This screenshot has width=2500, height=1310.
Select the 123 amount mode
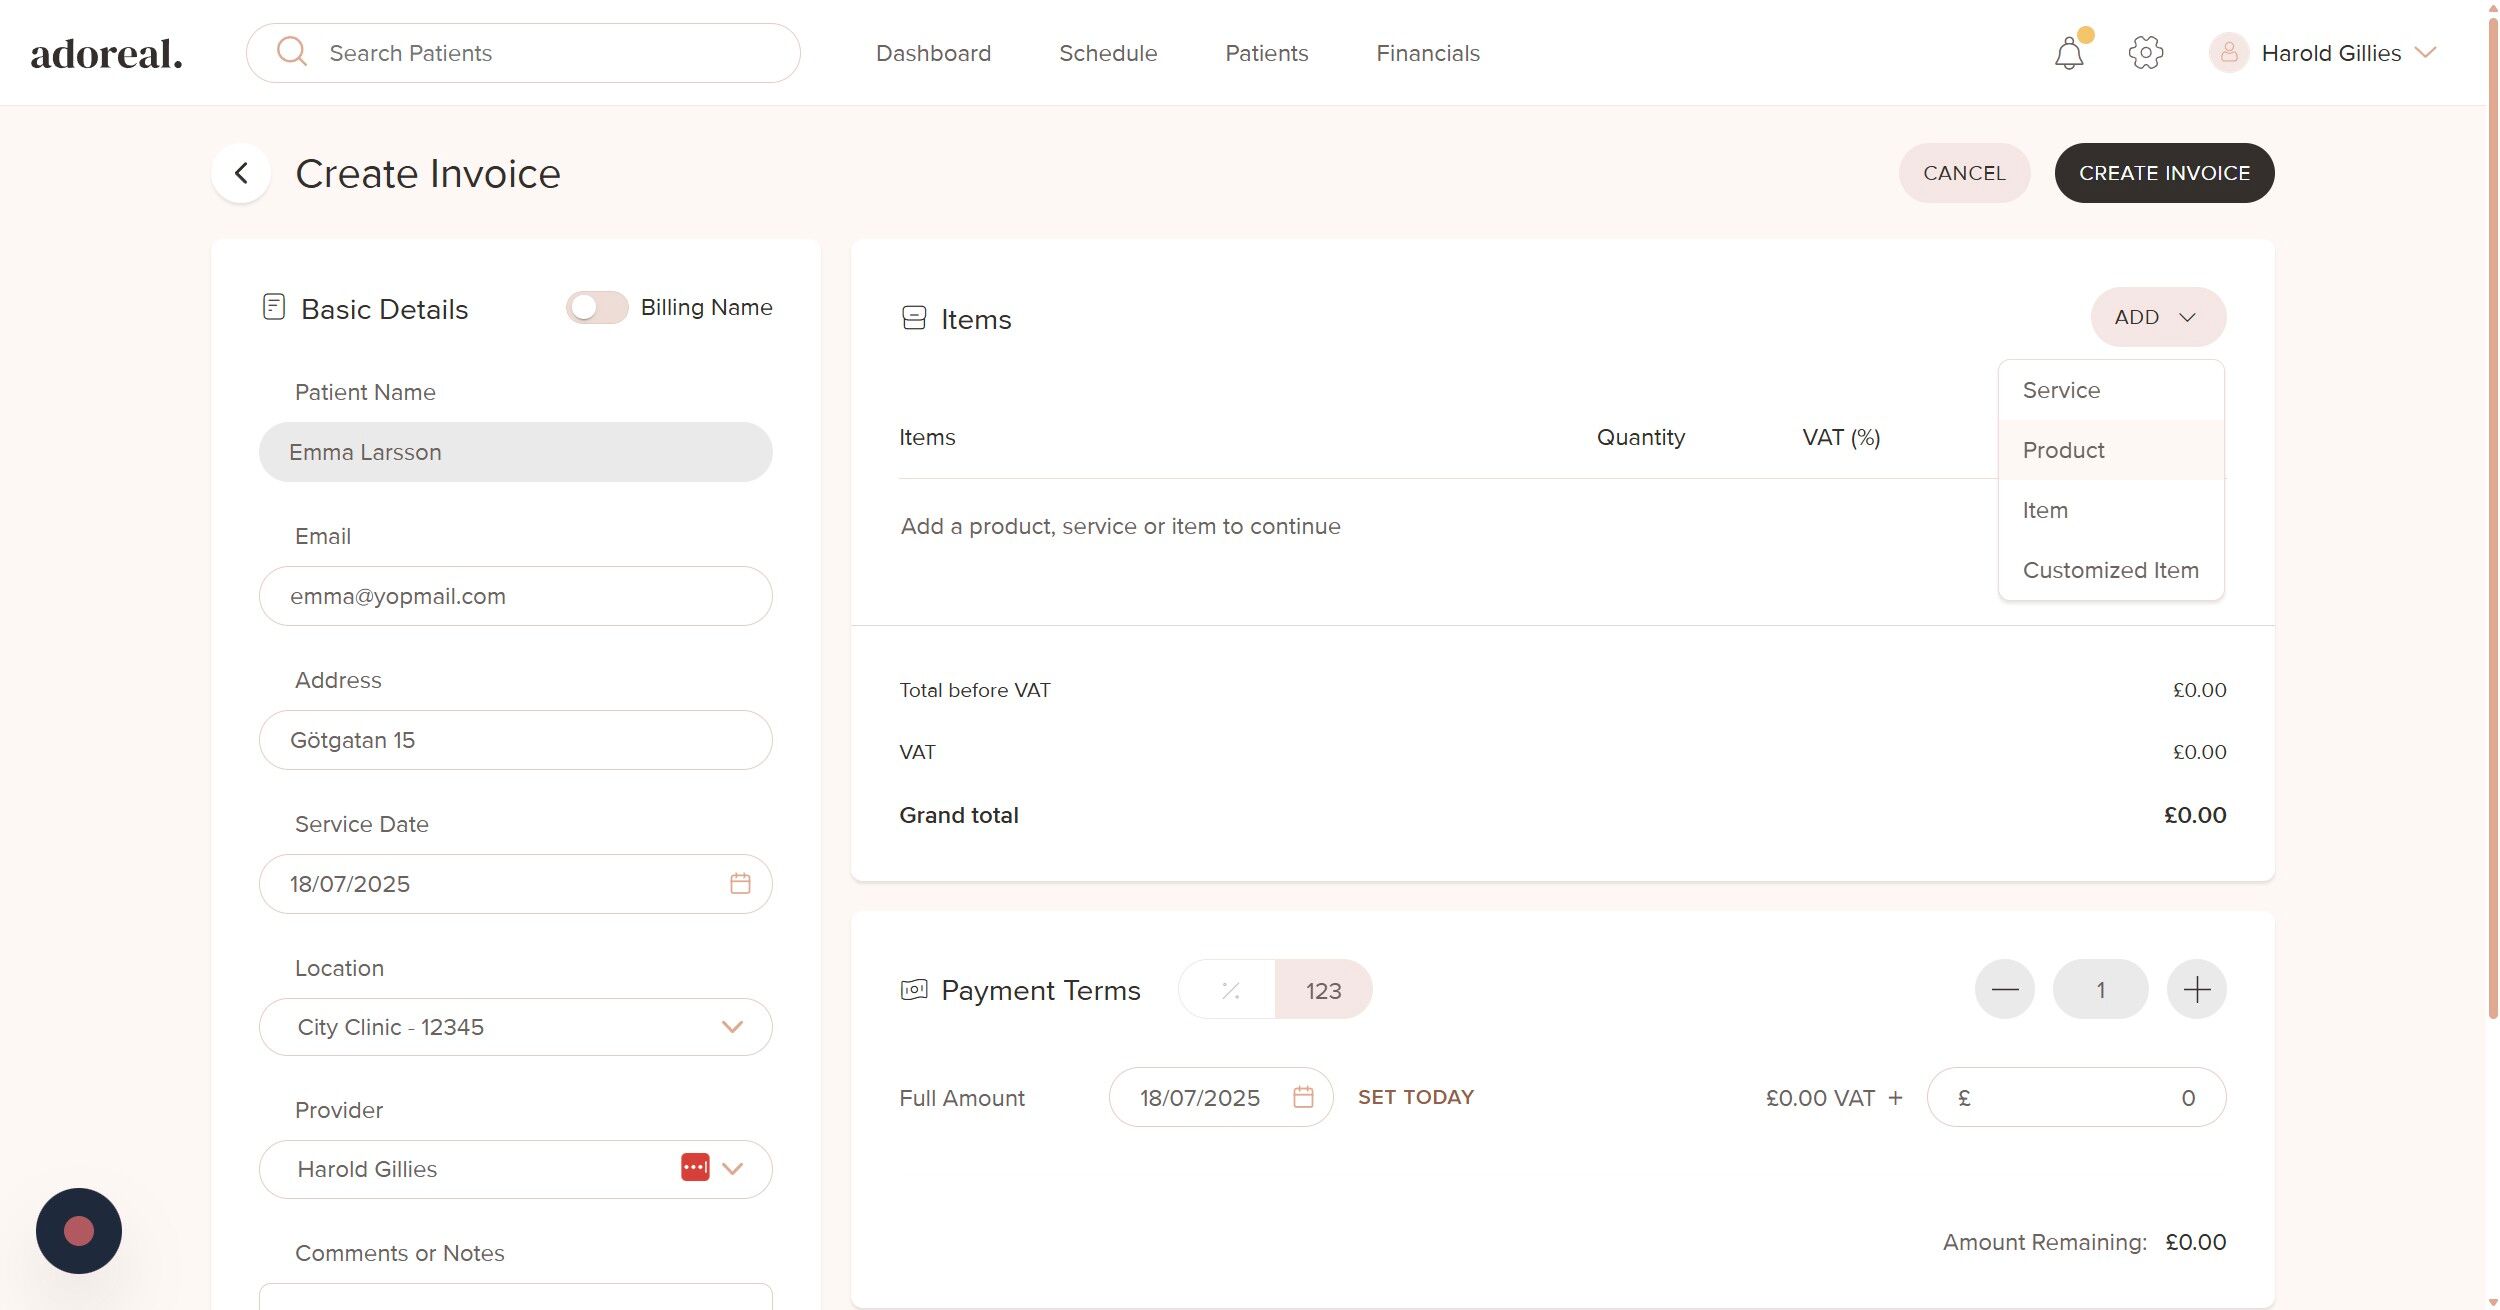click(x=1323, y=990)
